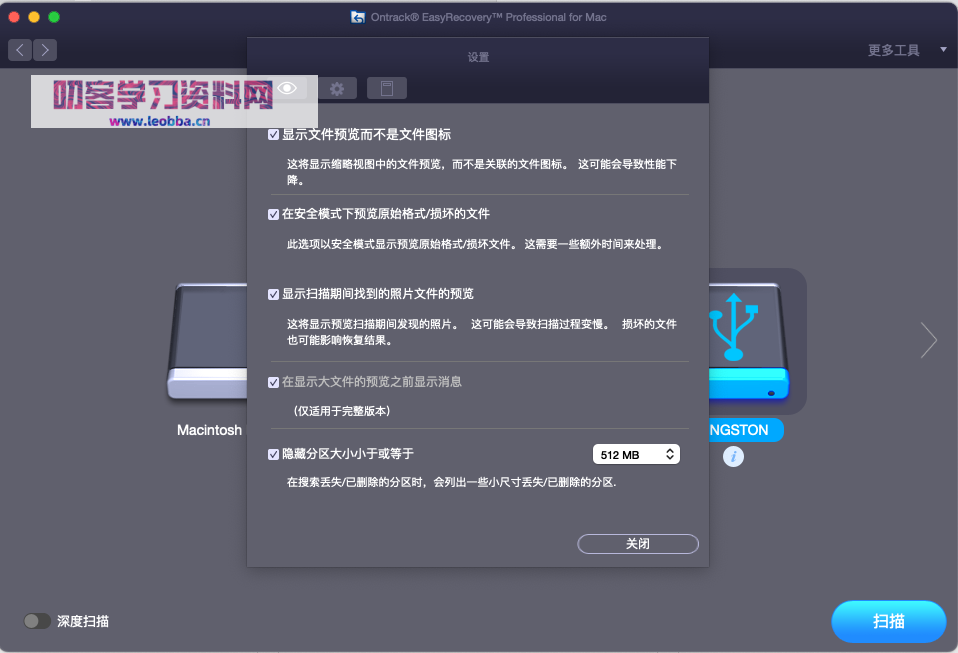Image resolution: width=958 pixels, height=653 pixels.
Task: Select the gear settings tab in dialog
Action: tap(337, 88)
